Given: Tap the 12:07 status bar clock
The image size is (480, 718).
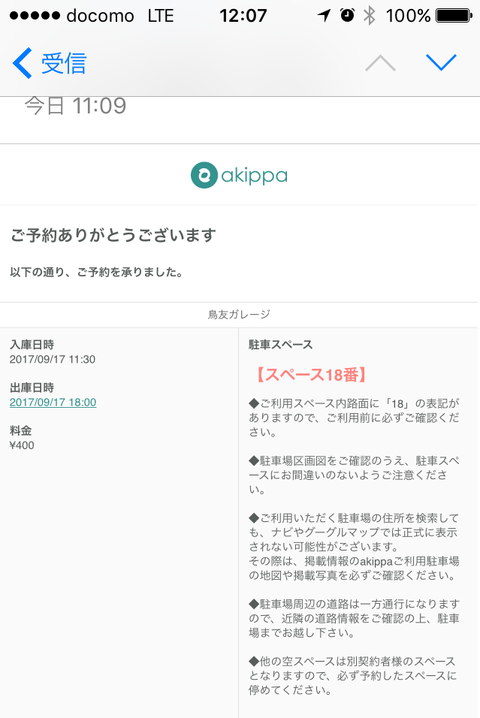Looking at the screenshot, I should 243,16.
